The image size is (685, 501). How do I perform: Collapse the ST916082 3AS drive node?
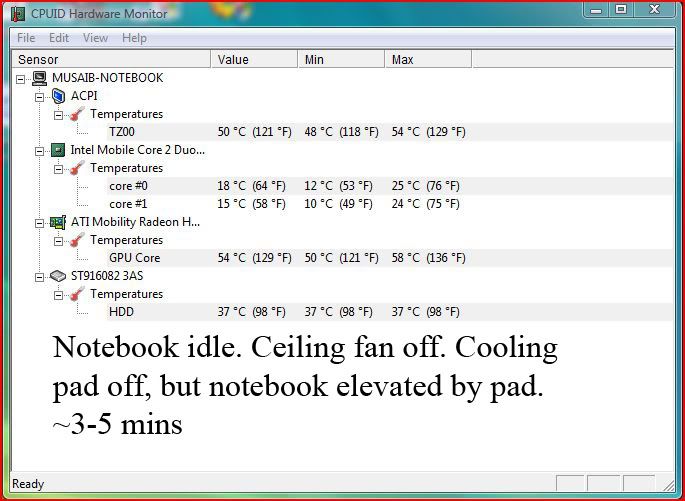[x=40, y=277]
